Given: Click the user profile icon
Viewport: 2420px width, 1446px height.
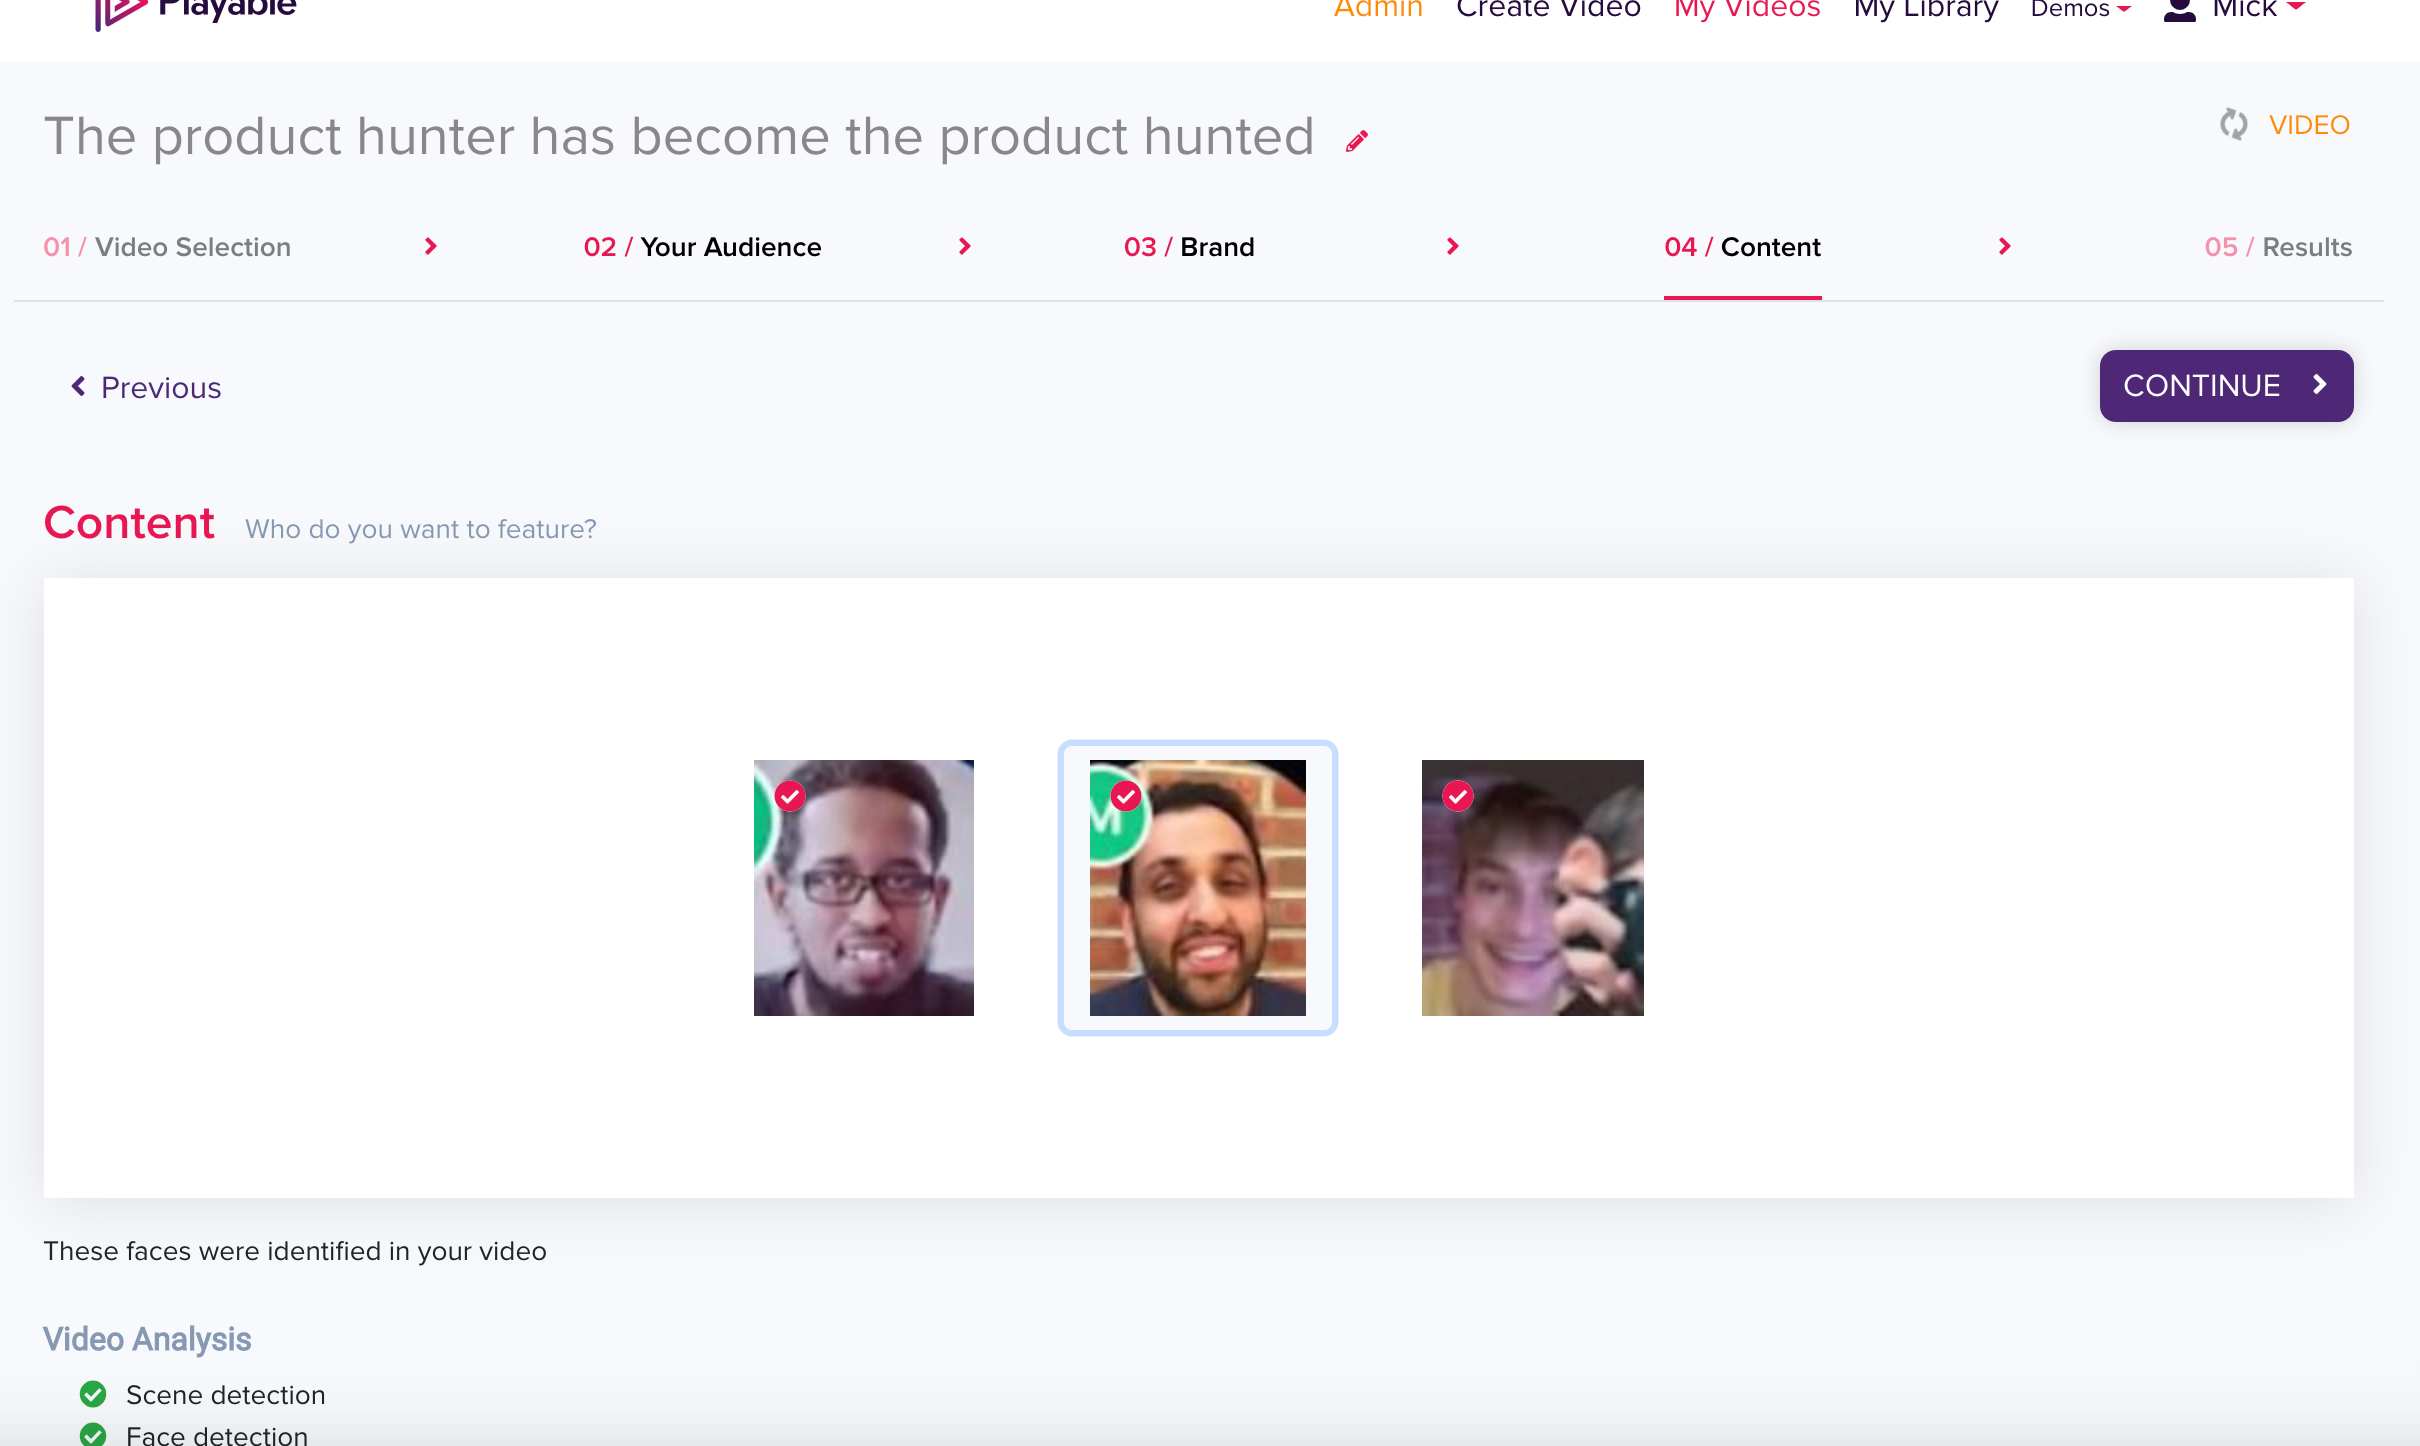Looking at the screenshot, I should point(2179,10).
